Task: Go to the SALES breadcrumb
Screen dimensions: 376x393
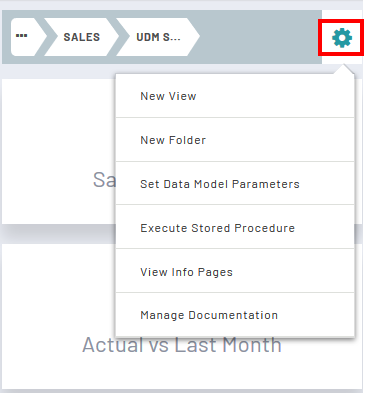Action: tap(82, 37)
